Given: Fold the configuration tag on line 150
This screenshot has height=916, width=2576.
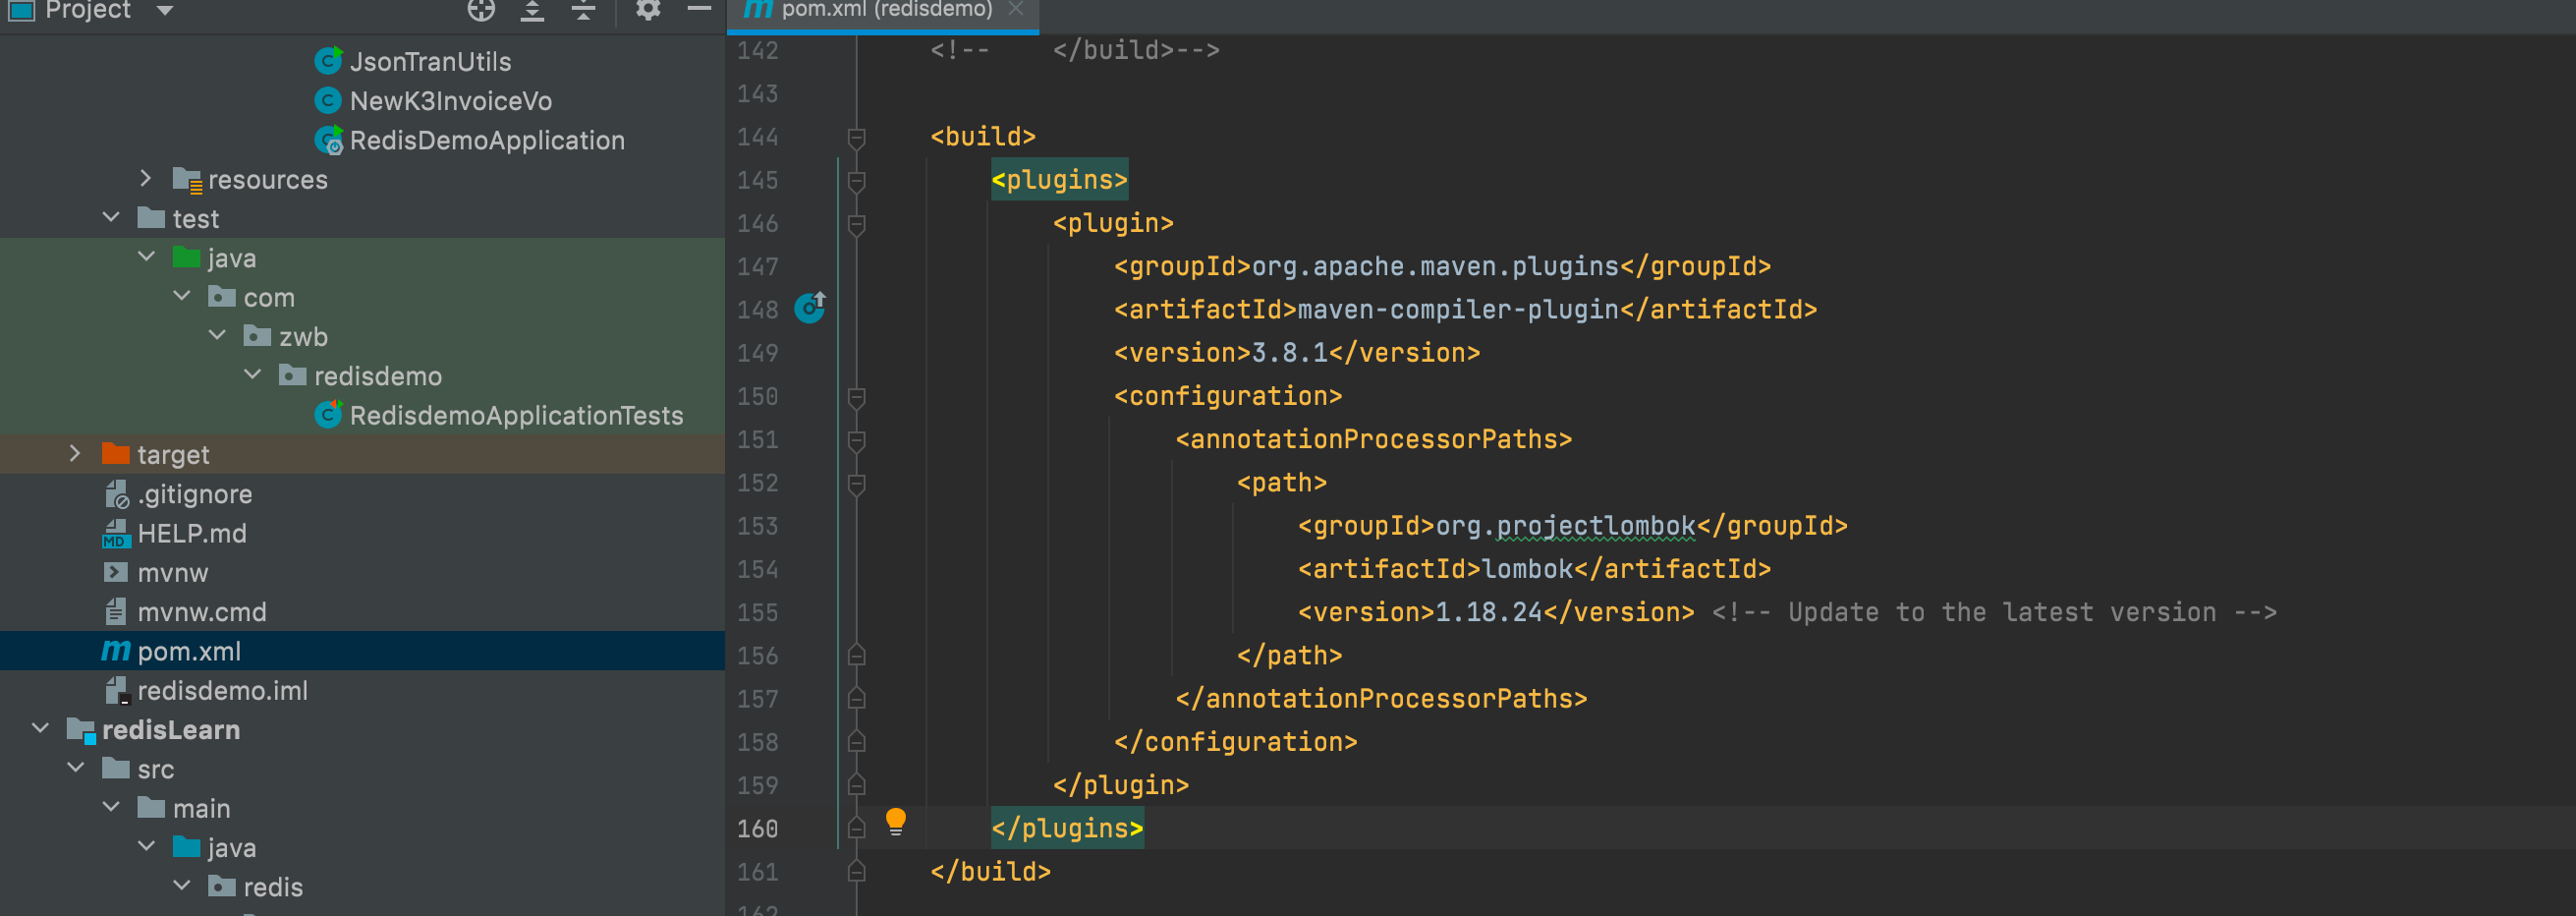Looking at the screenshot, I should click(x=857, y=397).
